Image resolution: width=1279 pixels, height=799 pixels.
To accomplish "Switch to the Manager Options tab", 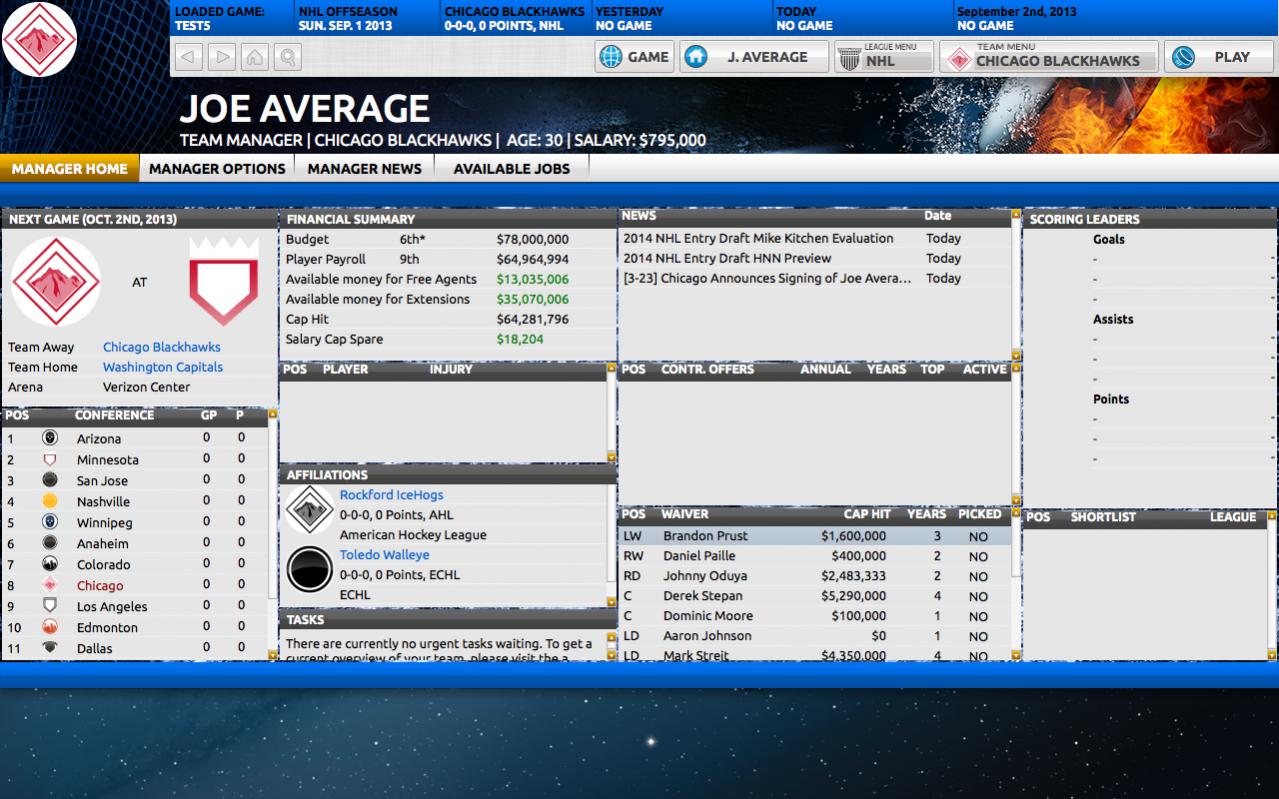I will tap(217, 168).
